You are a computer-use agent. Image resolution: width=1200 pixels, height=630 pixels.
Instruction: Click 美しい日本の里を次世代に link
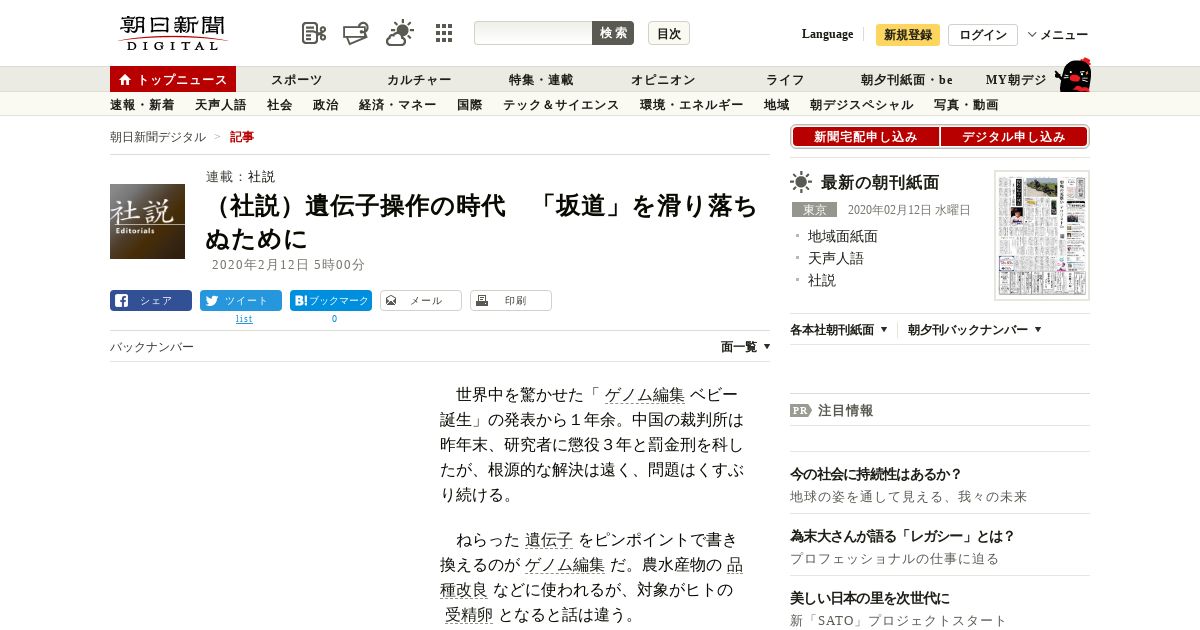pos(870,598)
